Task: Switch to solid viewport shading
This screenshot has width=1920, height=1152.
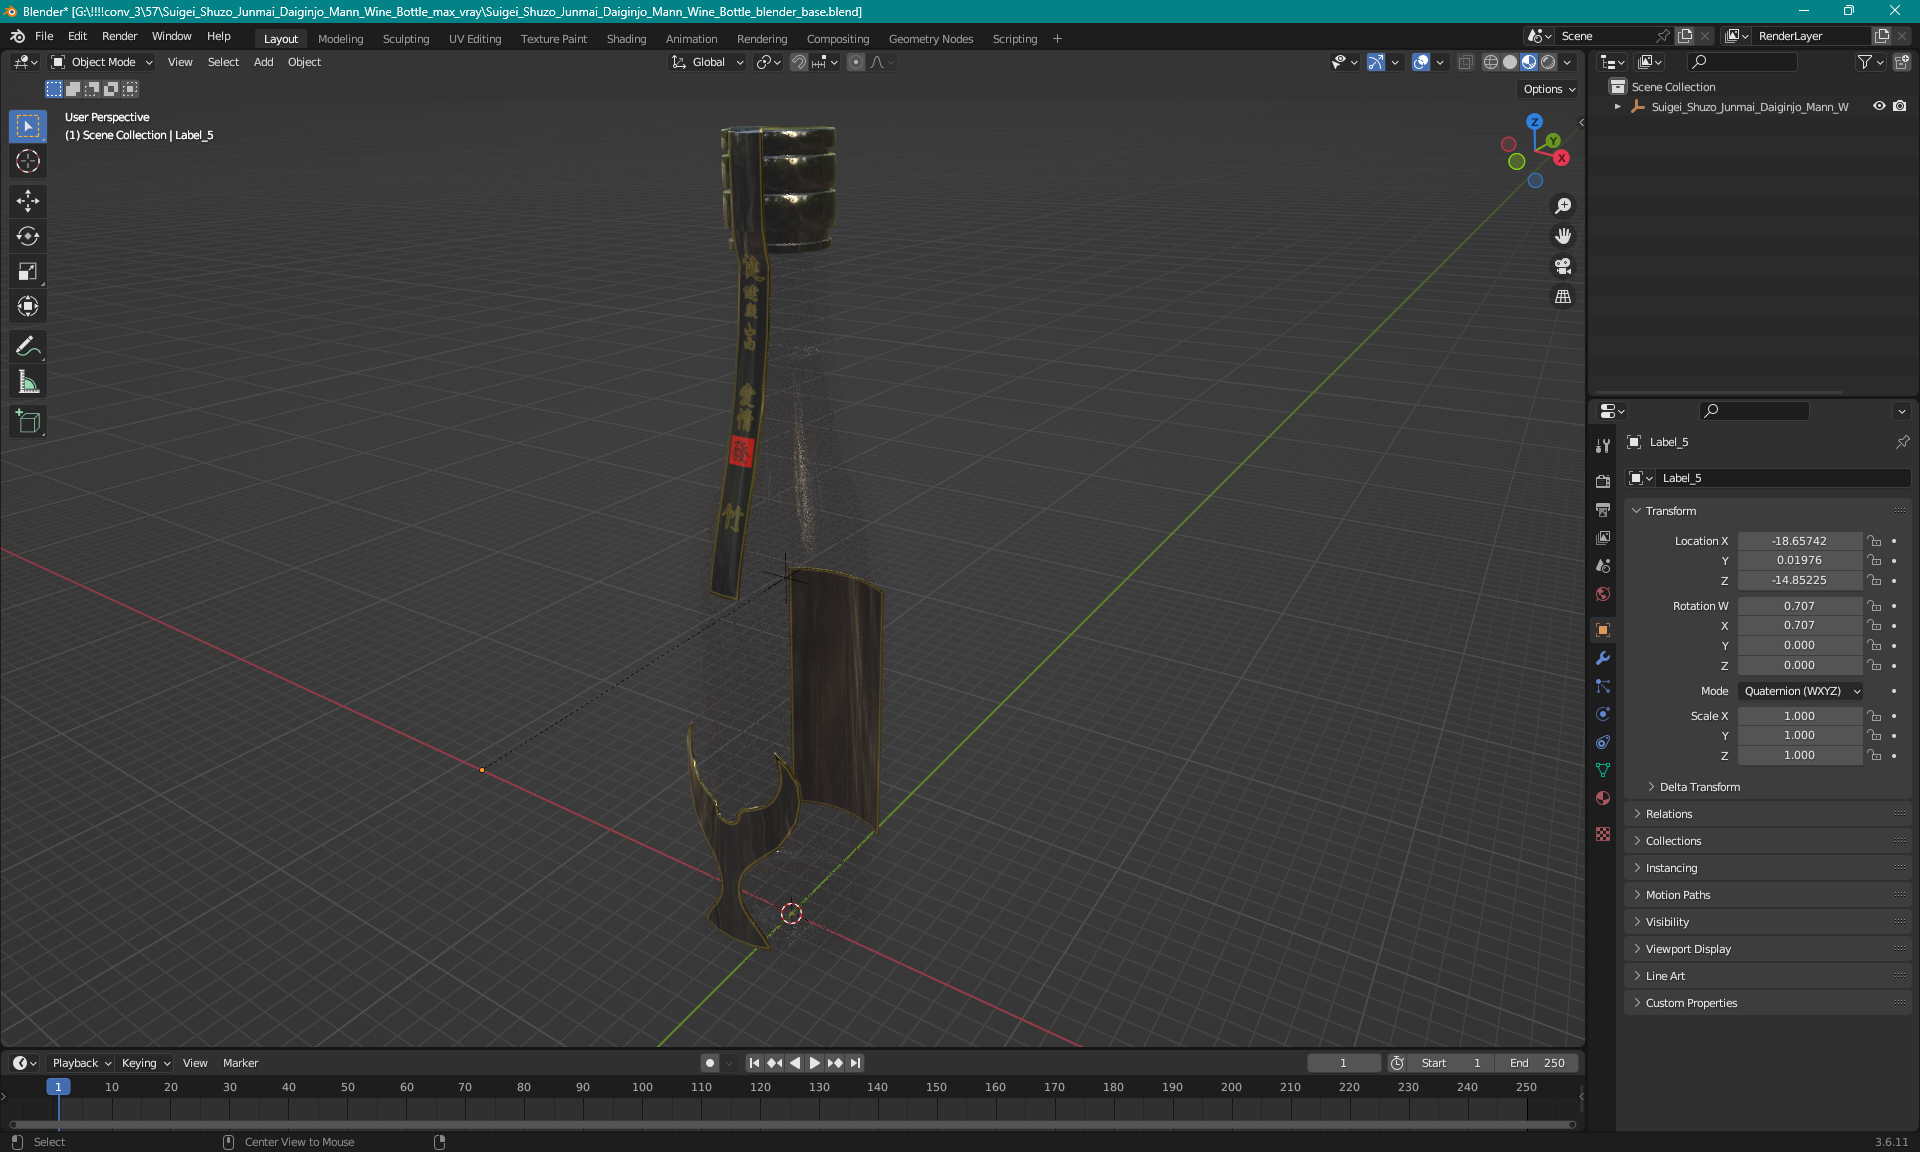Action: [x=1510, y=62]
